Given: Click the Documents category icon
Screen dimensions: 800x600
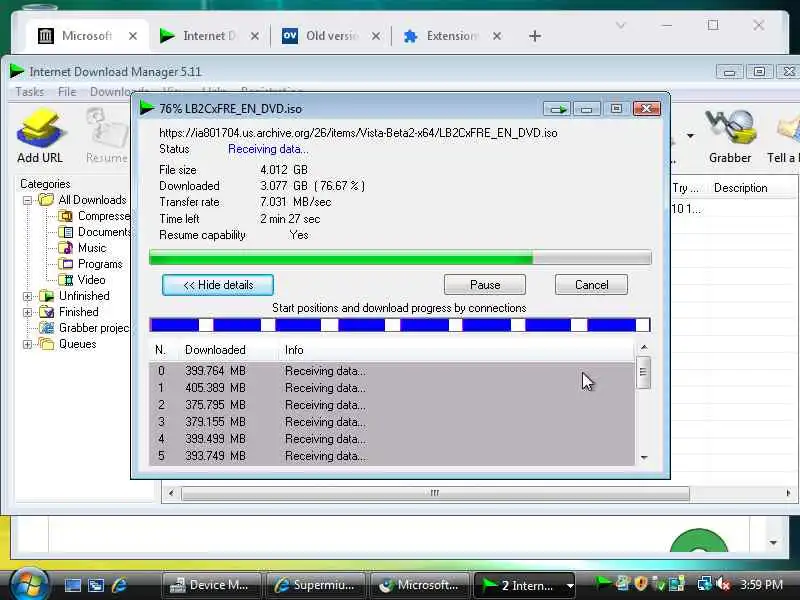Looking at the screenshot, I should [65, 232].
